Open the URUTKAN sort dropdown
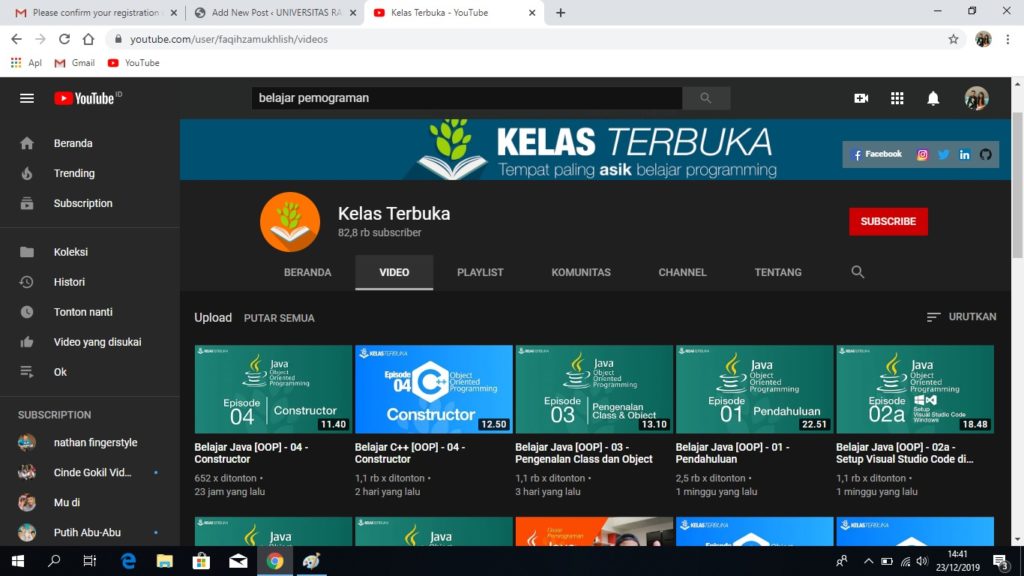1024x576 pixels. click(961, 317)
